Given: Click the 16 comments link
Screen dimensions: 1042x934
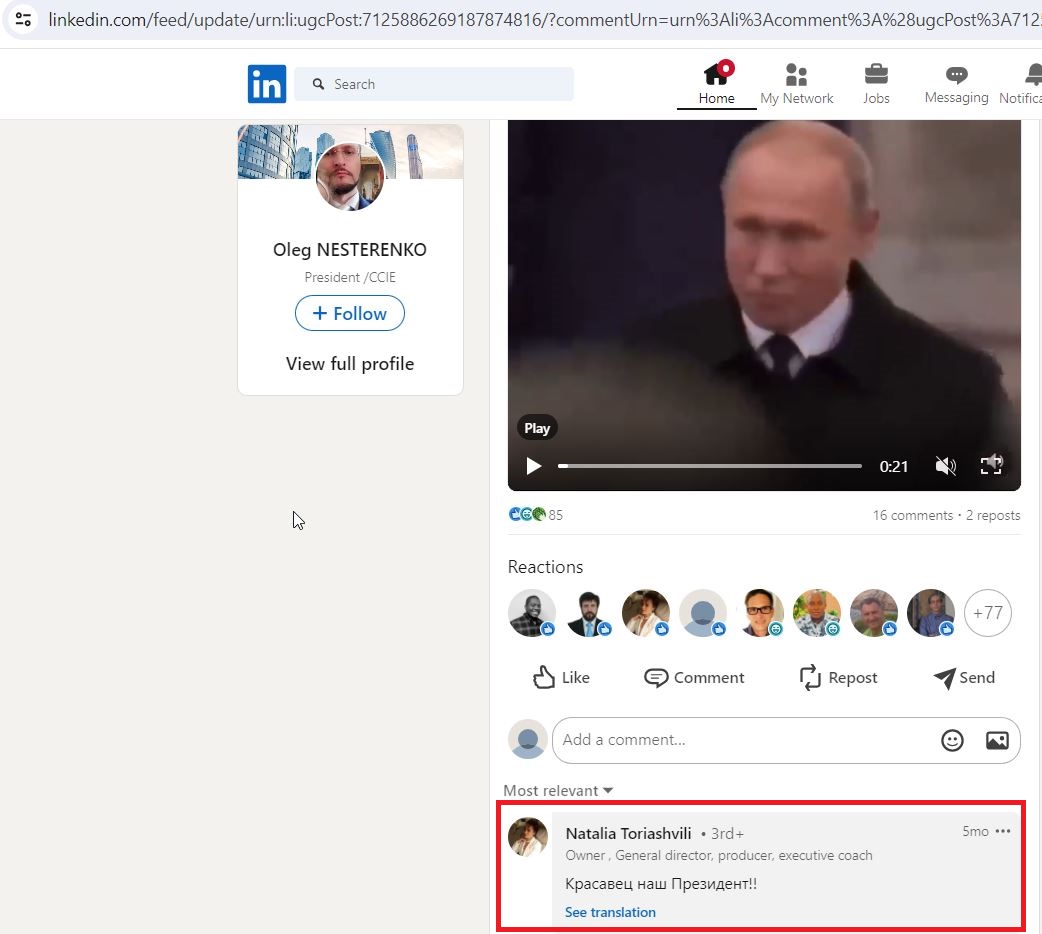Looking at the screenshot, I should click(x=912, y=515).
